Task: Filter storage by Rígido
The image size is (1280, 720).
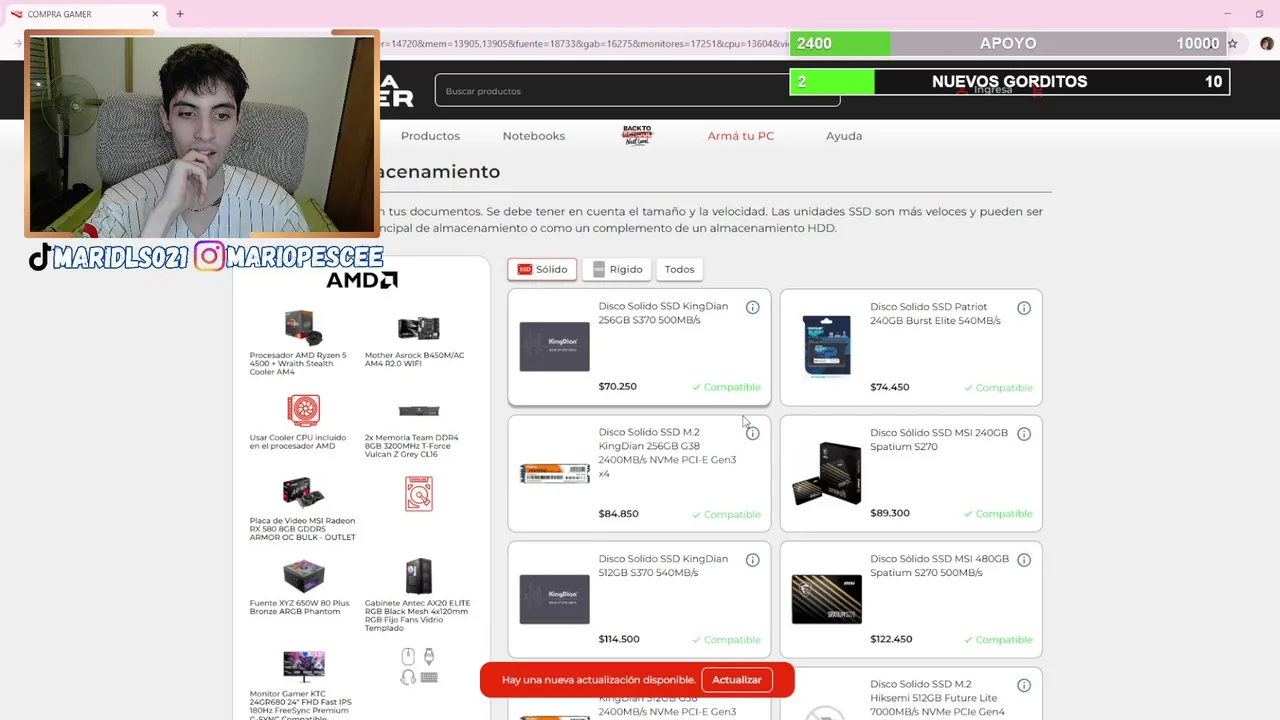Action: click(x=617, y=269)
